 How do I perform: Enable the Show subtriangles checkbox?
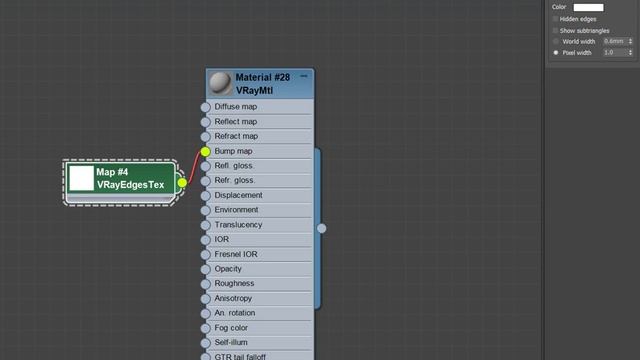(555, 30)
